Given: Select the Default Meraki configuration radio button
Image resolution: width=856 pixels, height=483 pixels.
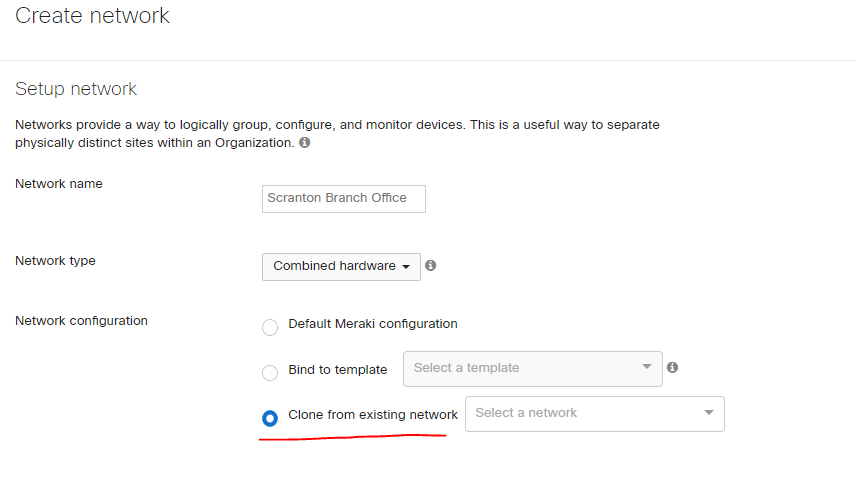Looking at the screenshot, I should [x=270, y=327].
